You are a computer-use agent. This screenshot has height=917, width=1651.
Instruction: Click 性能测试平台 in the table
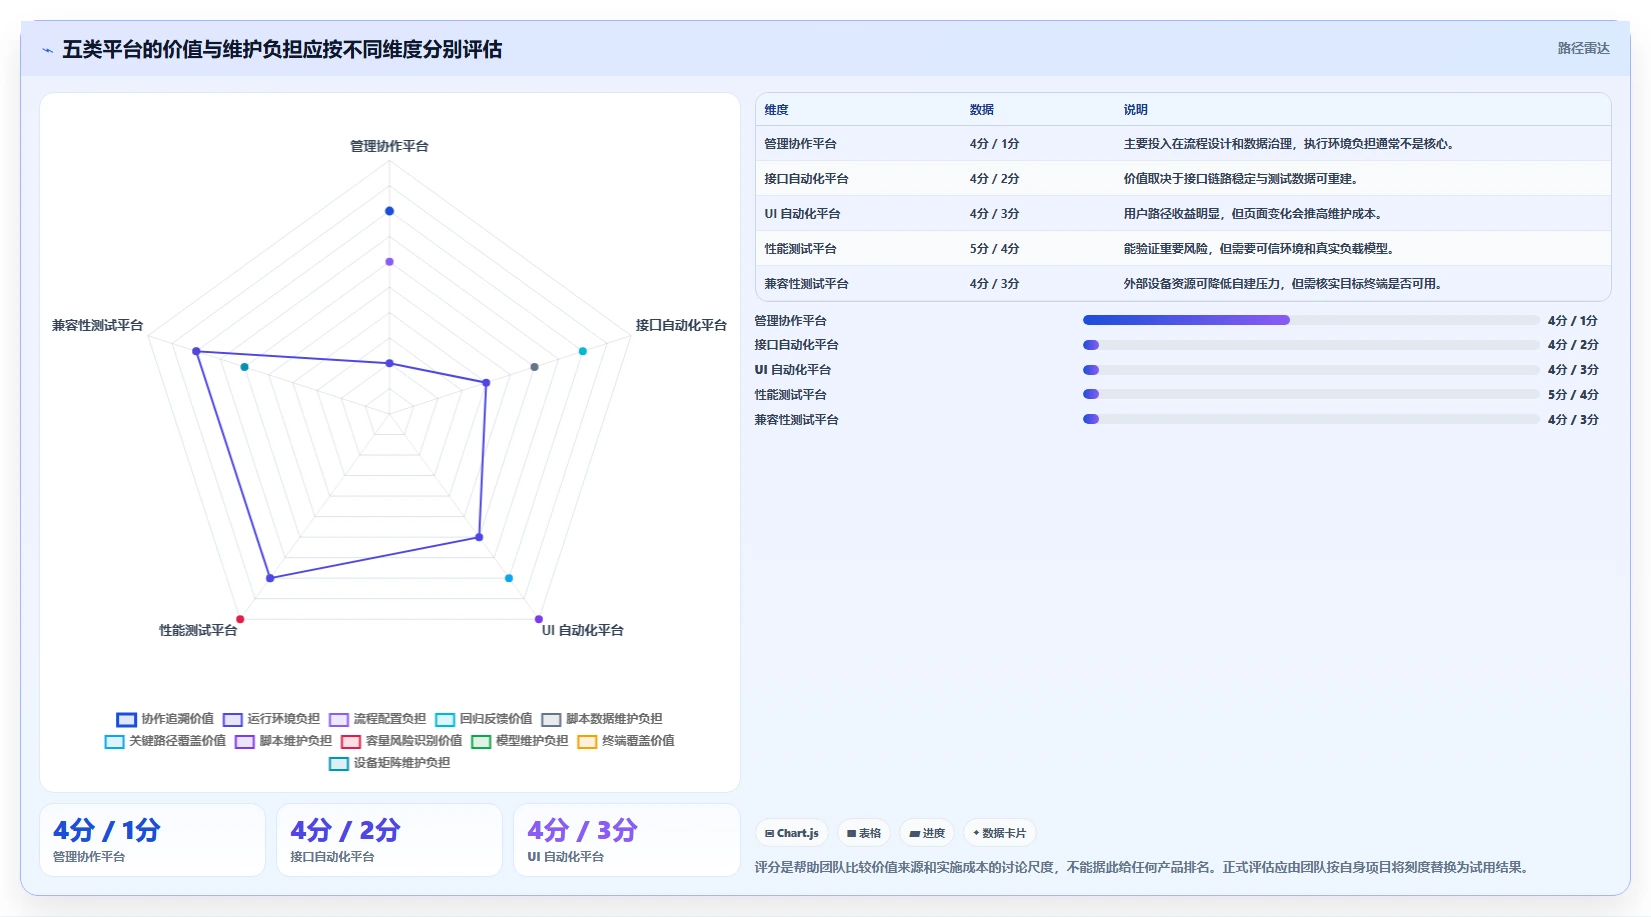801,249
